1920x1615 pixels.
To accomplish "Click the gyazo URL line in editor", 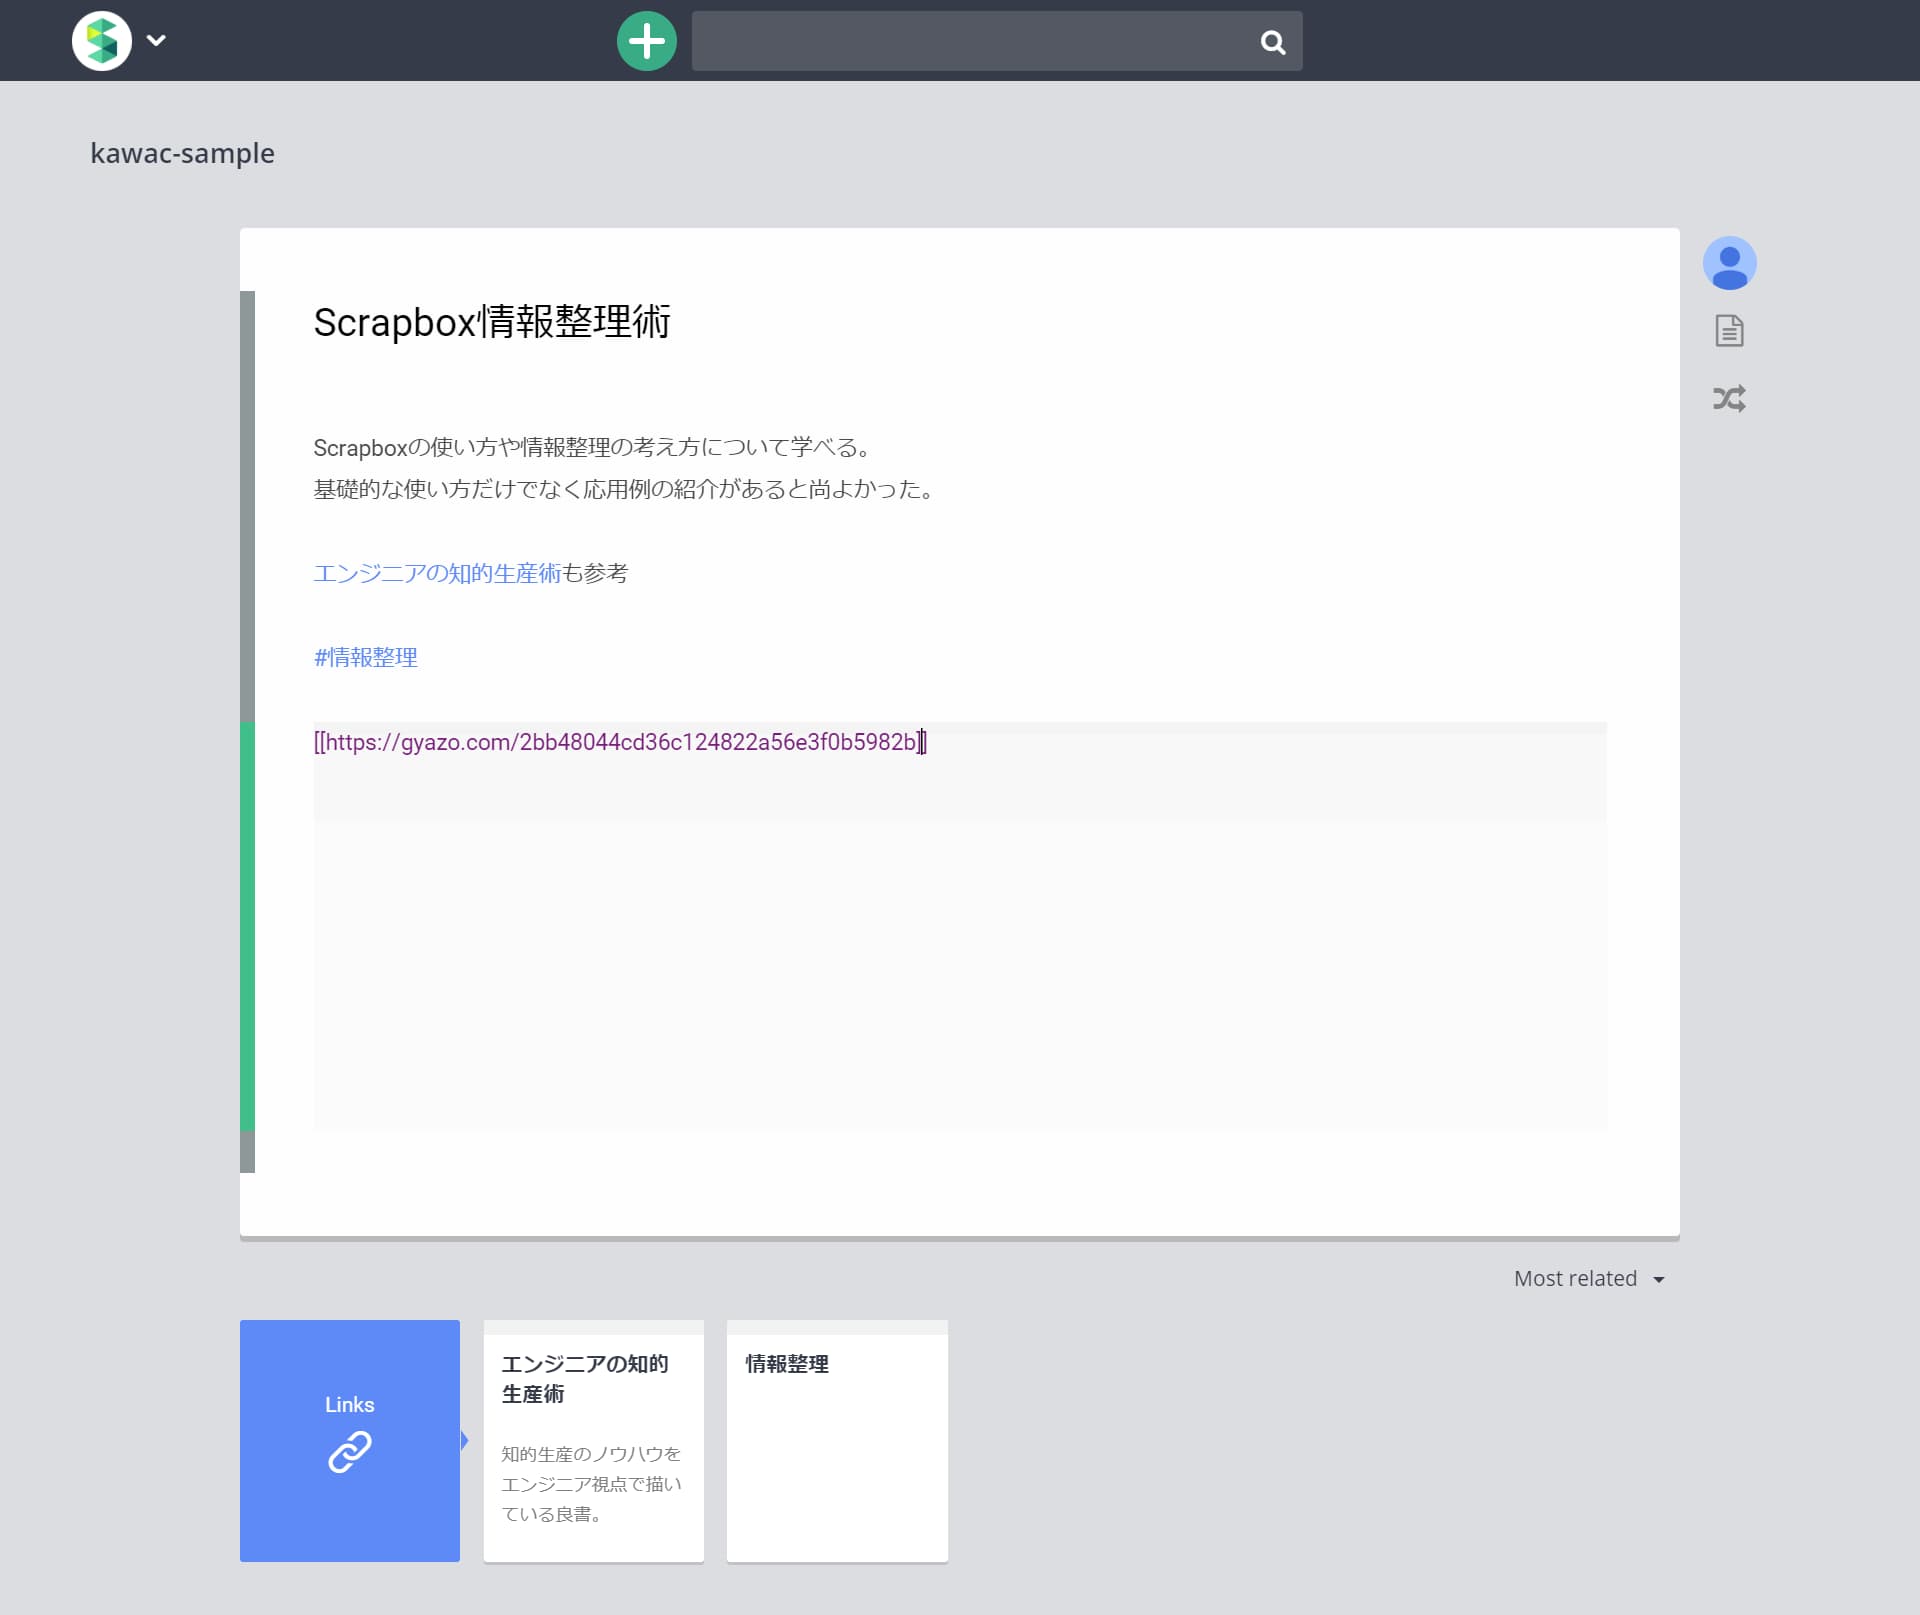I will tap(620, 742).
